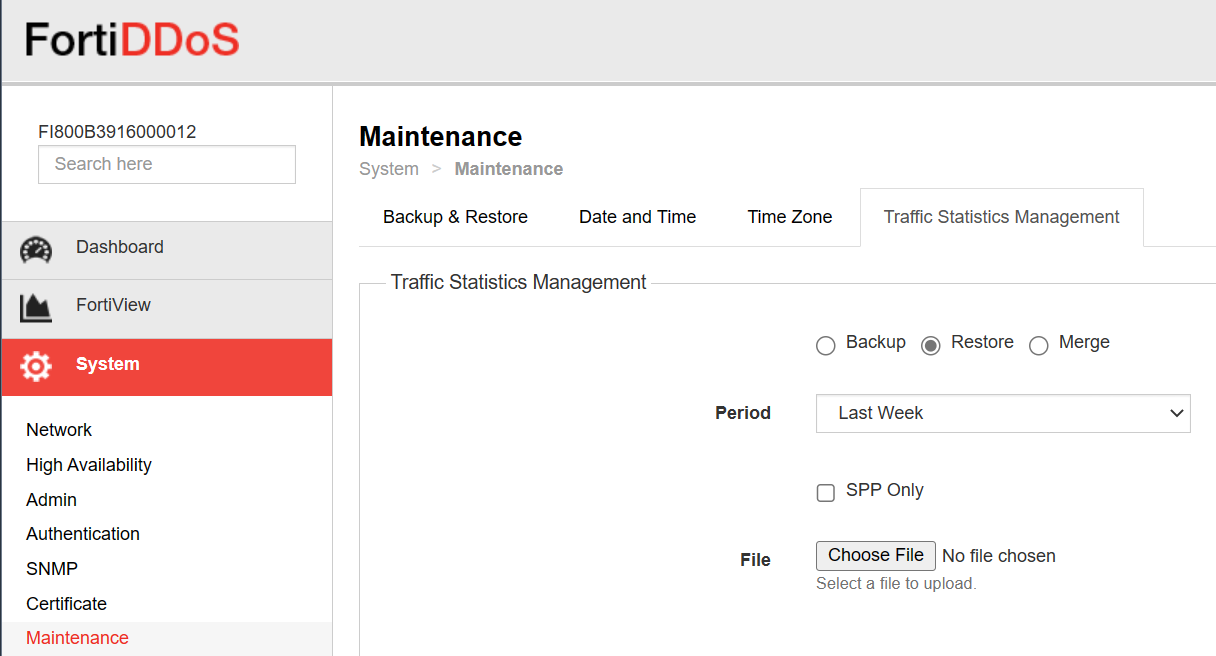
Task: Open the Certificate page
Action: pos(66,604)
